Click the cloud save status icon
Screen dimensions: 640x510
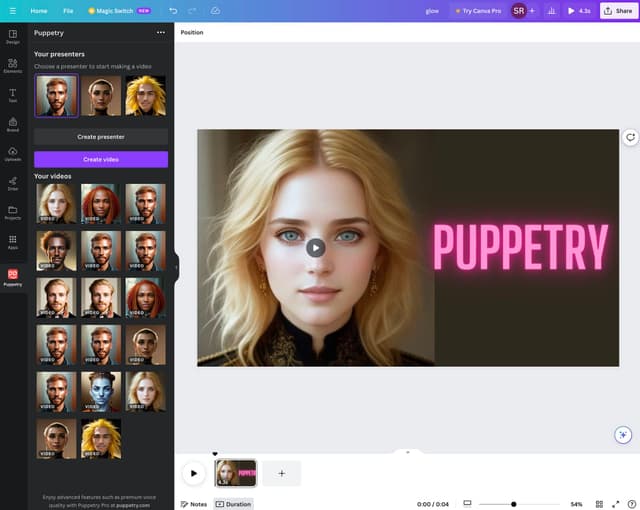point(216,11)
